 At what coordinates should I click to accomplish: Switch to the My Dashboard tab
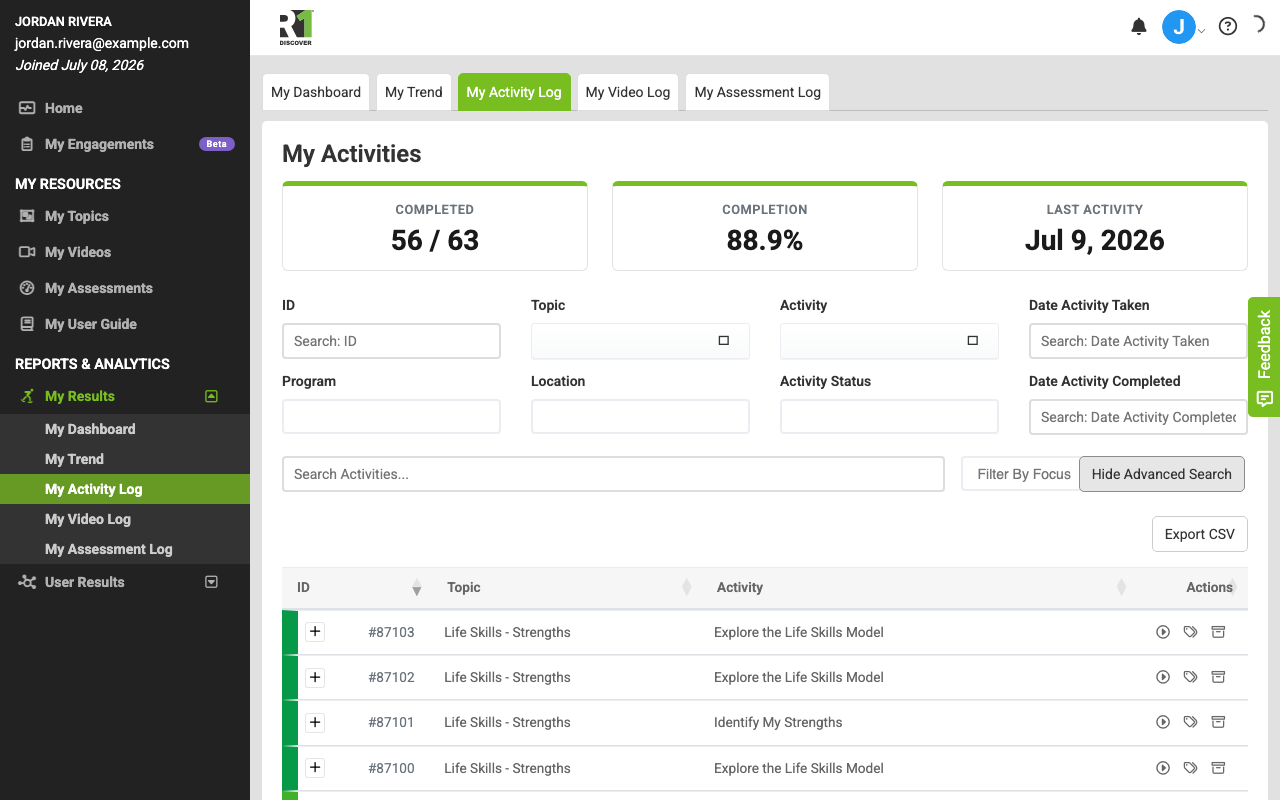coord(316,92)
